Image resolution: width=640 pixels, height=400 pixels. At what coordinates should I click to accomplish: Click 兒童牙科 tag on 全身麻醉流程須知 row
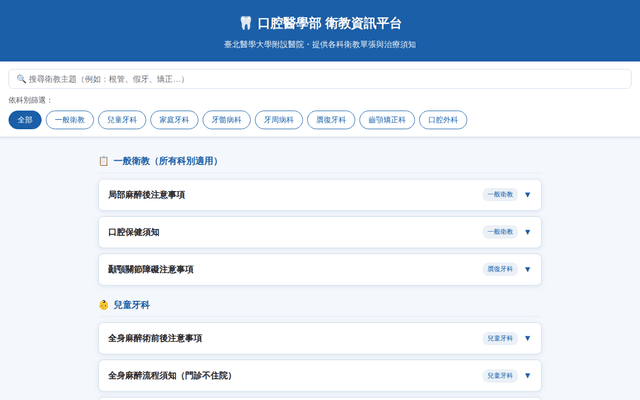click(x=500, y=376)
